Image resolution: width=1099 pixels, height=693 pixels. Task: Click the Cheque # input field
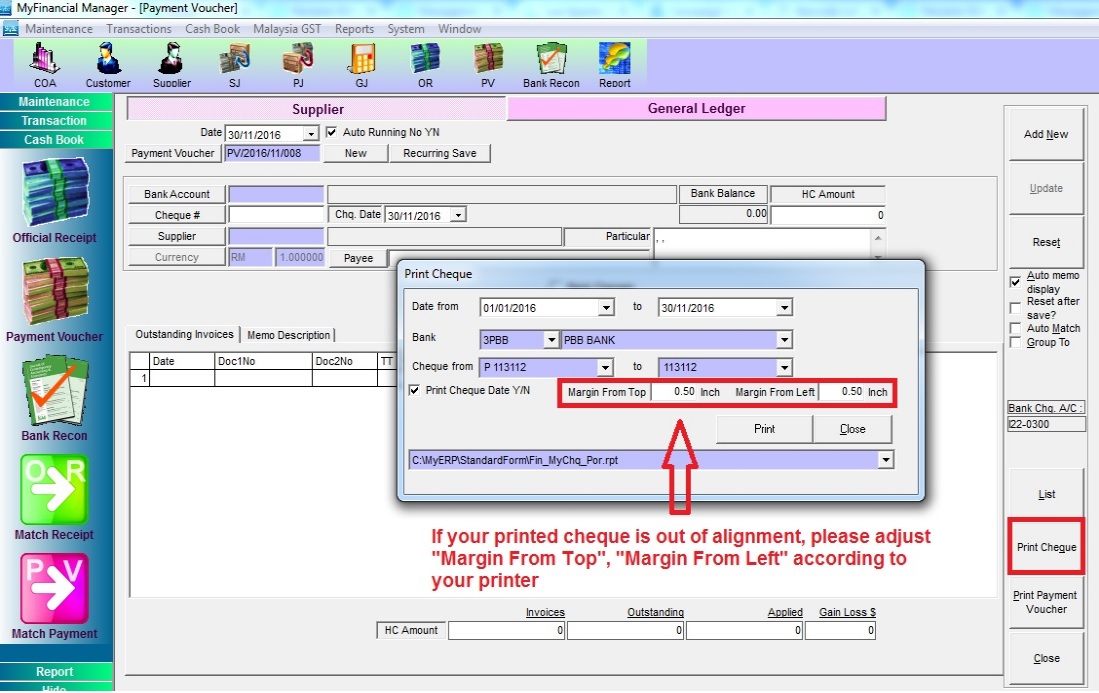(276, 215)
